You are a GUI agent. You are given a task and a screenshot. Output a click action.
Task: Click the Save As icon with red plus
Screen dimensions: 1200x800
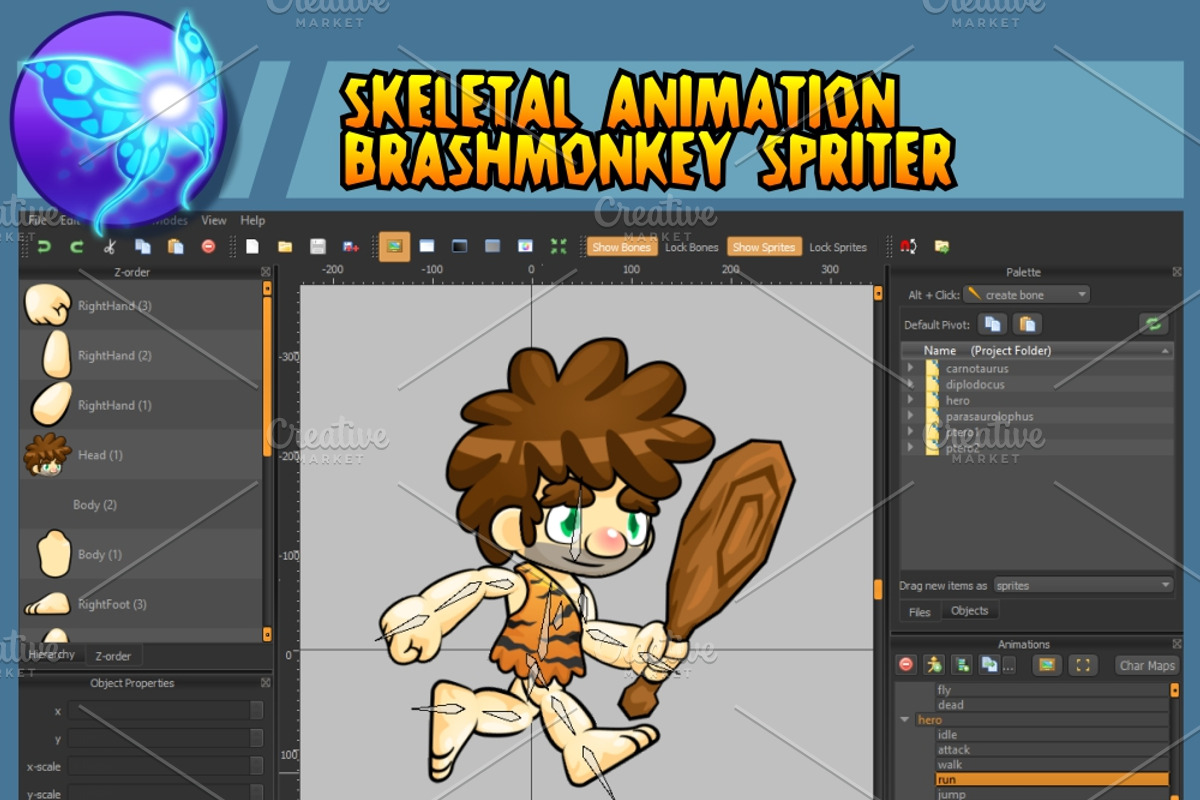point(351,246)
